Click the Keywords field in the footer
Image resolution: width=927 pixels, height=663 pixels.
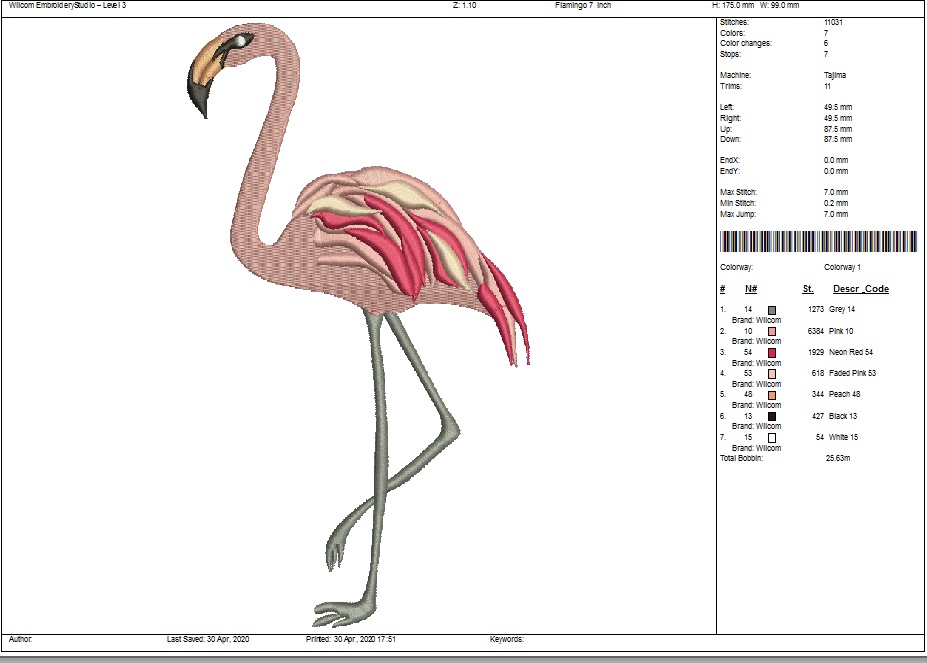pos(507,638)
